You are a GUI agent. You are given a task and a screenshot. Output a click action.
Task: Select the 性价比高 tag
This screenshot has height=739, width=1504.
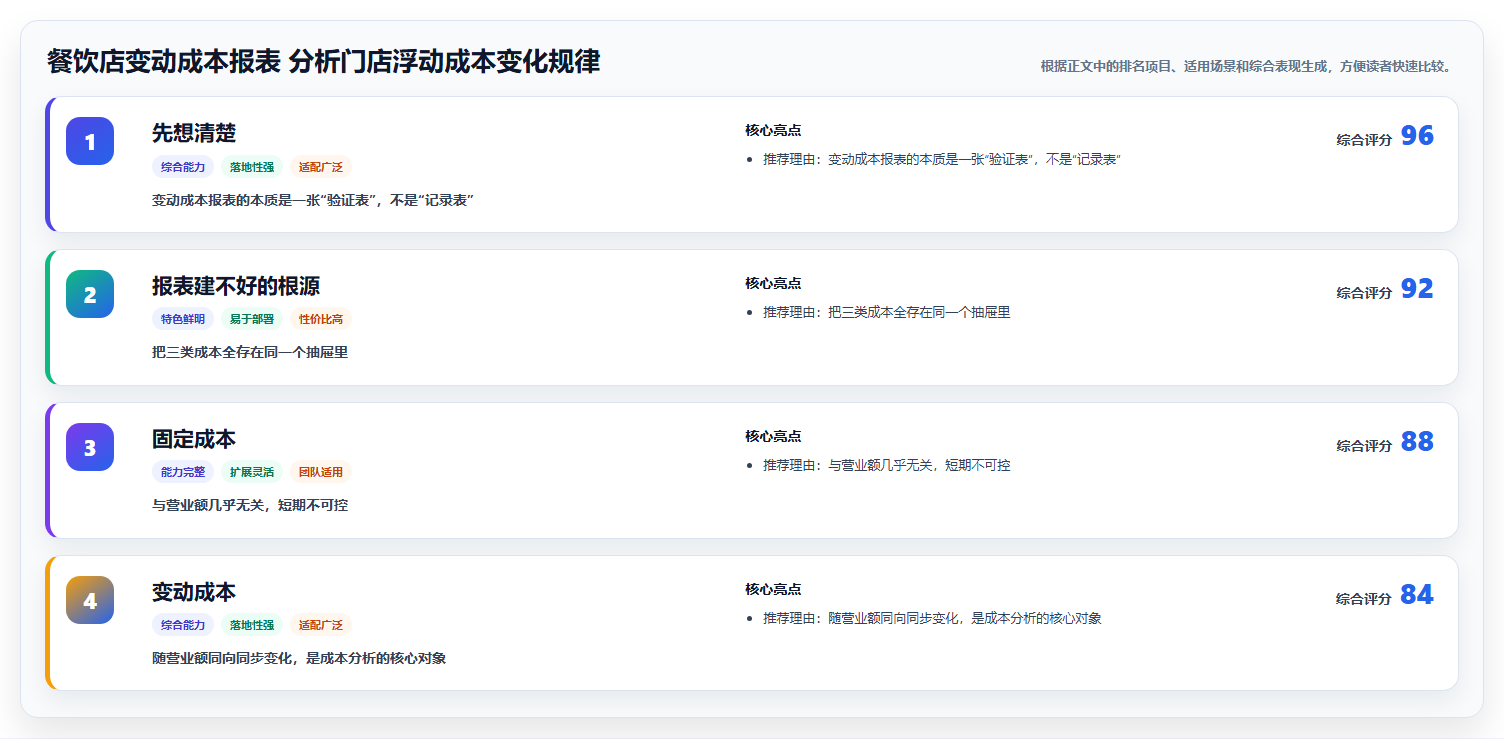click(321, 319)
